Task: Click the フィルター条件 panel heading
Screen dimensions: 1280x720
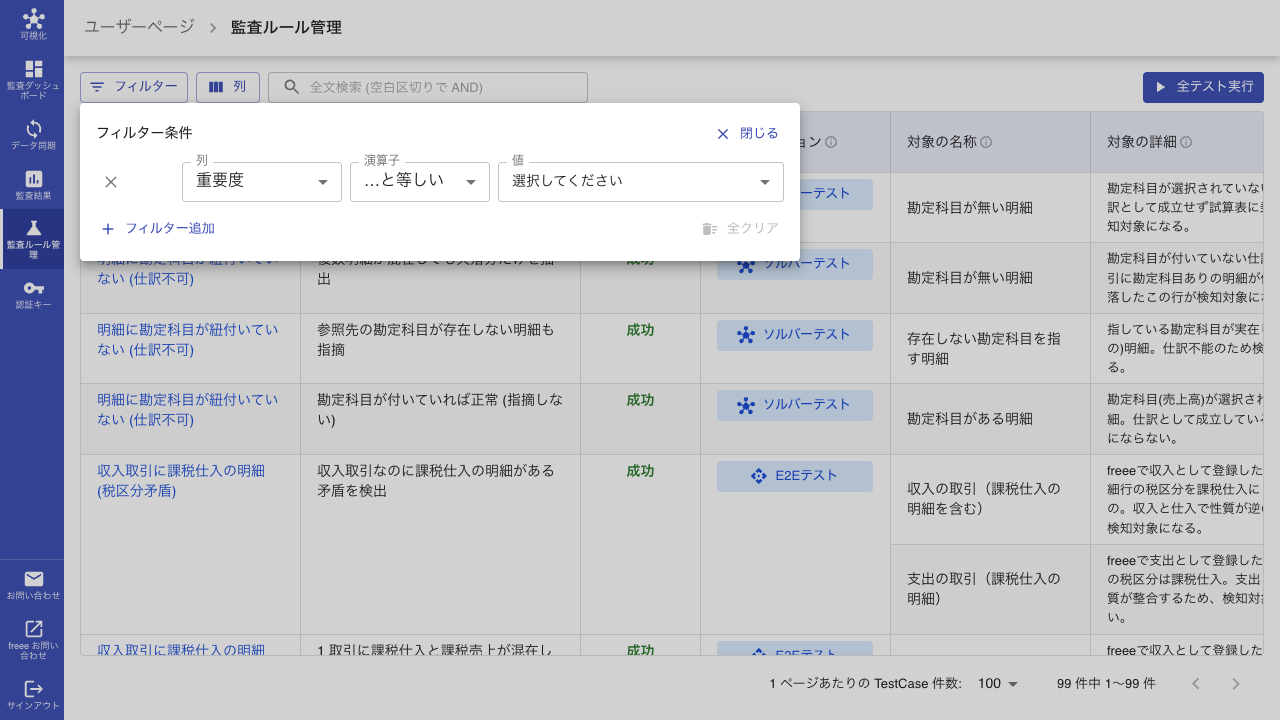Action: coord(144,133)
